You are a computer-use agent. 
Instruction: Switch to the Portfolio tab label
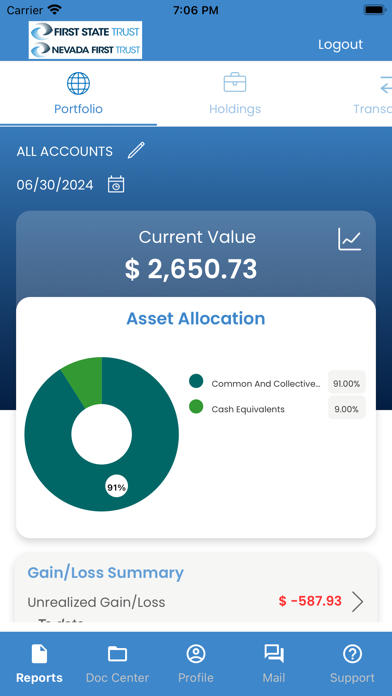click(79, 109)
